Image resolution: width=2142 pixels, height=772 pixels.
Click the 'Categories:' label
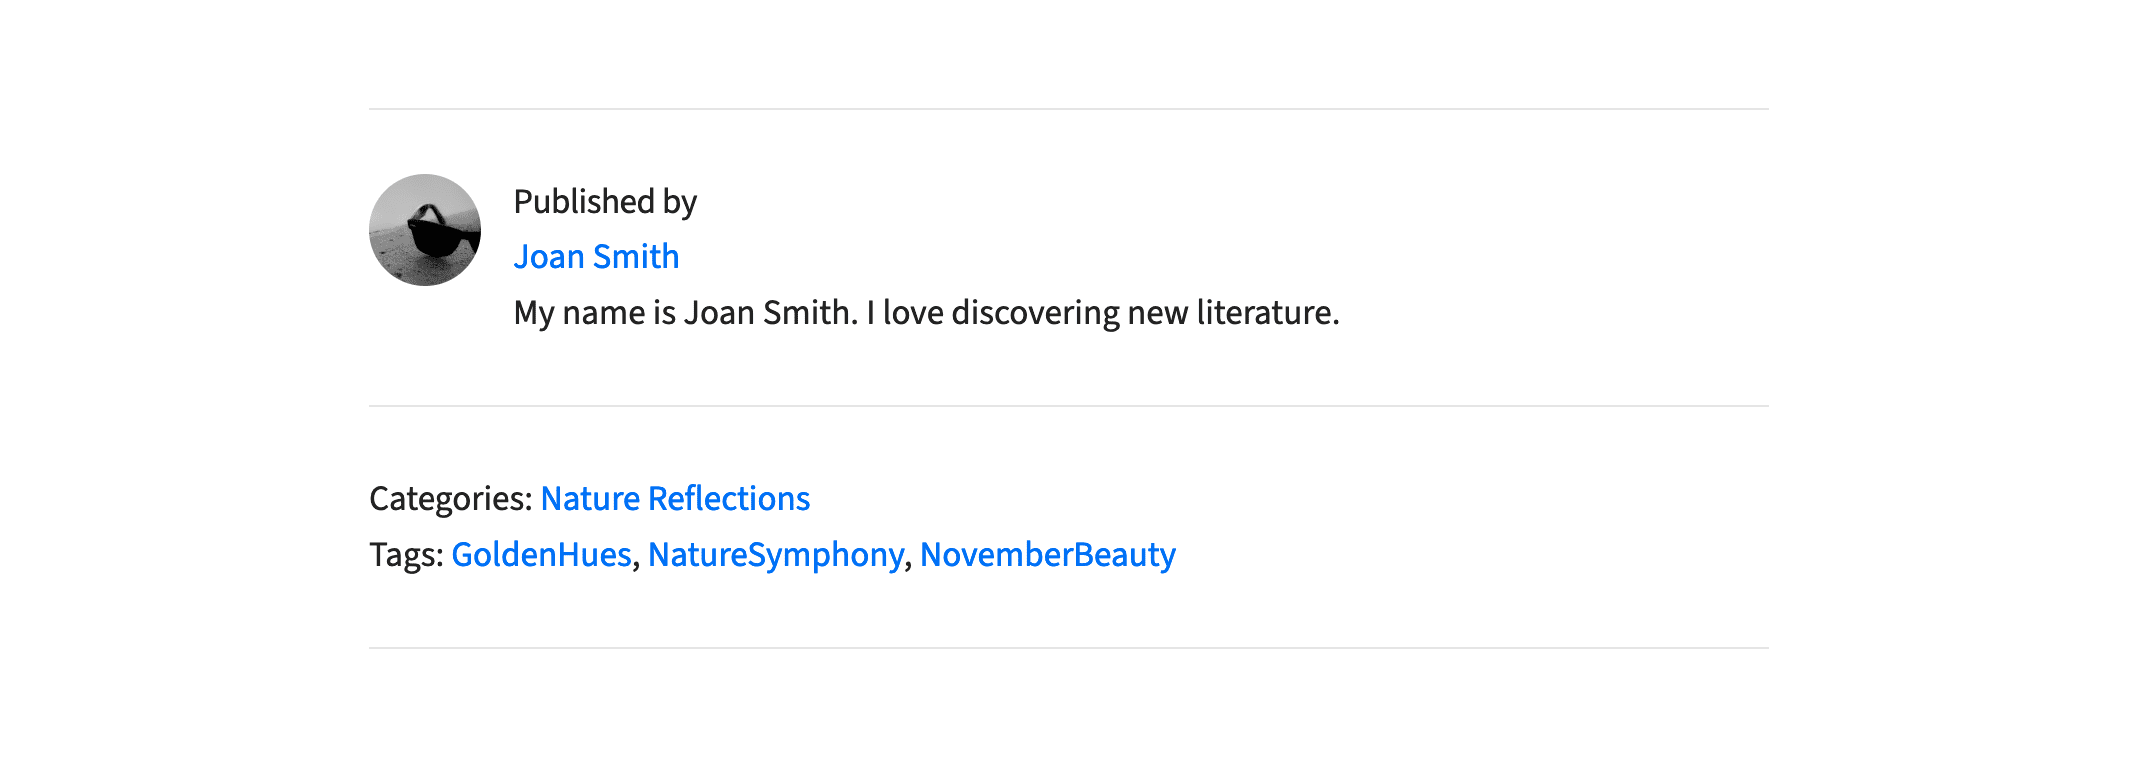click(451, 498)
